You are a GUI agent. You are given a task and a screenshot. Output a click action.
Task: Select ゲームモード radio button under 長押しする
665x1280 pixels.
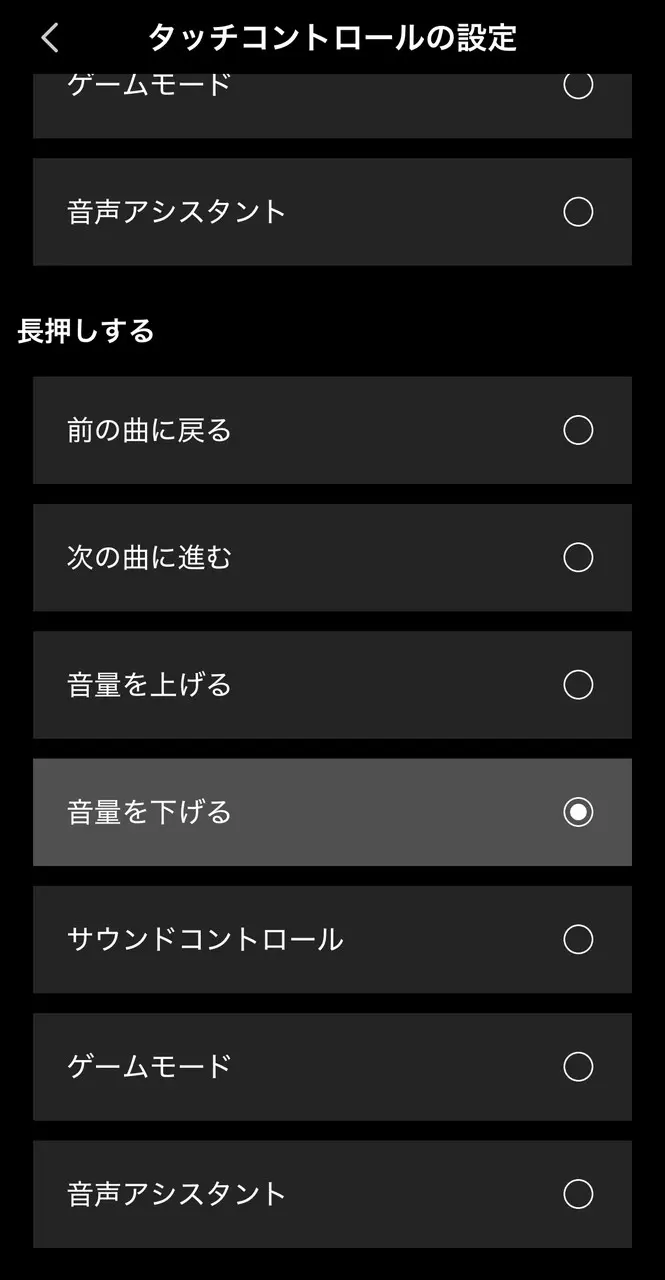click(x=578, y=1067)
